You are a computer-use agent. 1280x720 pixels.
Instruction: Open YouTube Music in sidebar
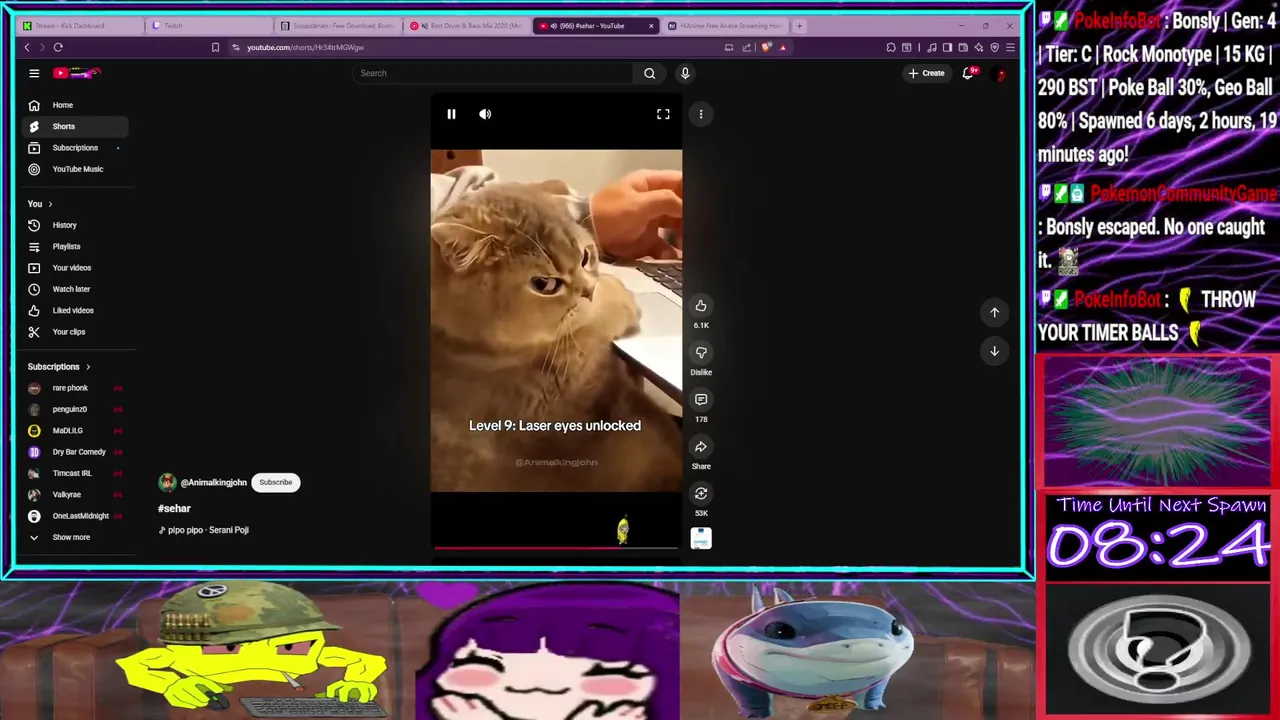point(74,169)
